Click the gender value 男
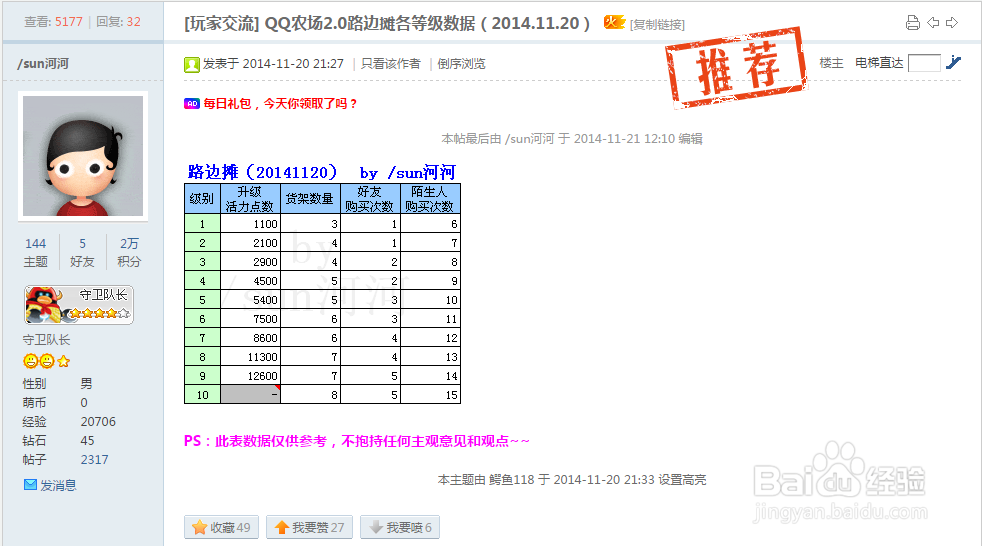Screen dimensions: 982x546 pos(86,383)
